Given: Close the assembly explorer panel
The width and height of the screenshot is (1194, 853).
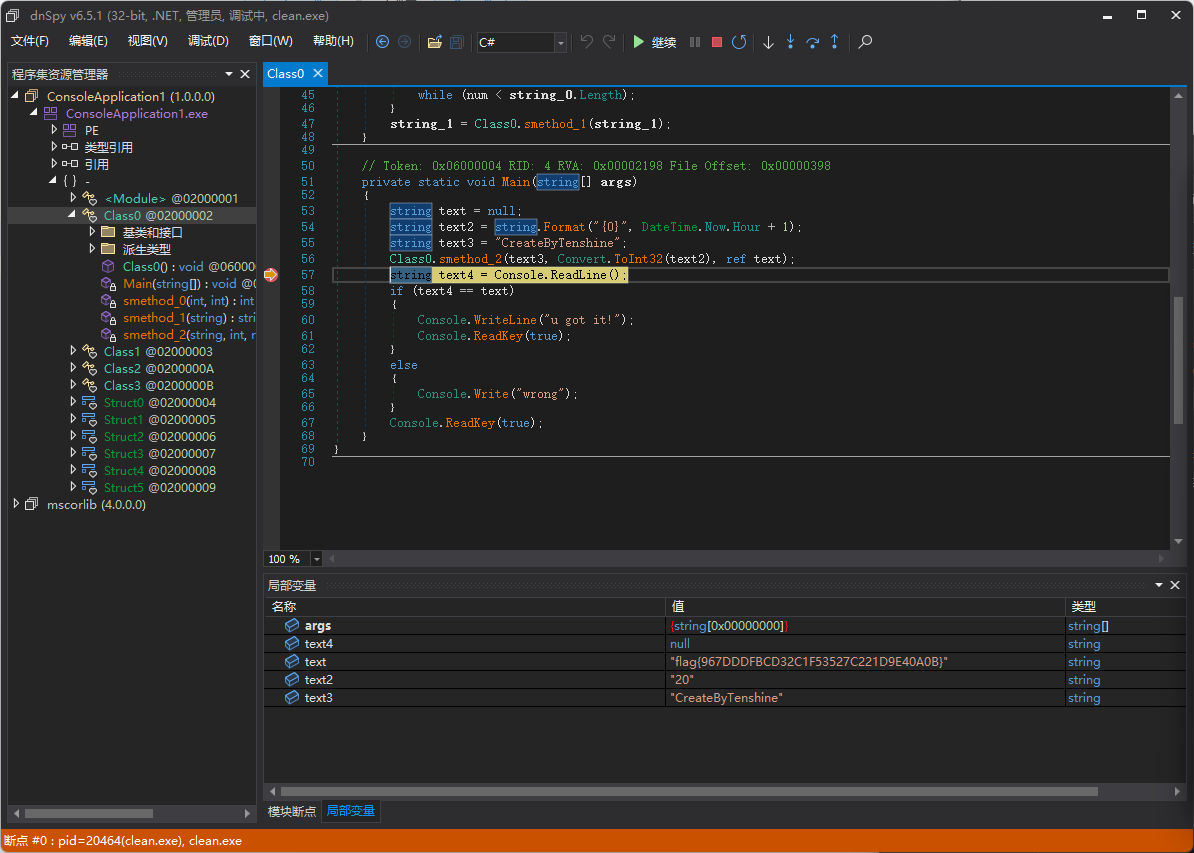Looking at the screenshot, I should pos(245,74).
